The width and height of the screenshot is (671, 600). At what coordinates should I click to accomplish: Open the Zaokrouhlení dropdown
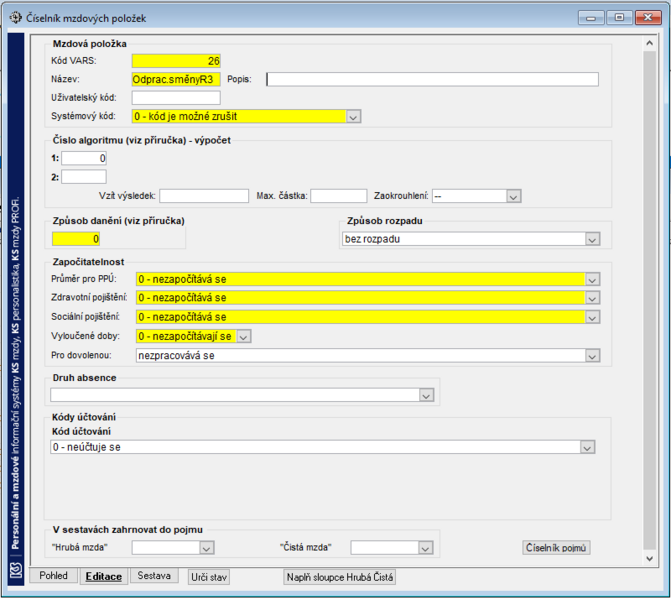[x=514, y=196]
